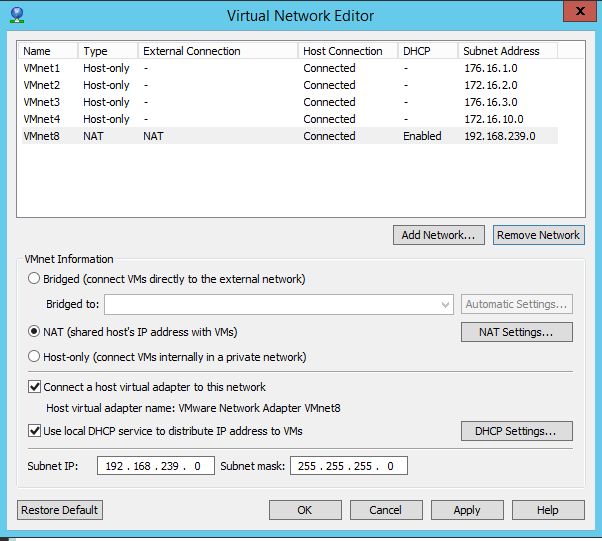Click the Virtual Network Editor globe icon

pos(17,15)
